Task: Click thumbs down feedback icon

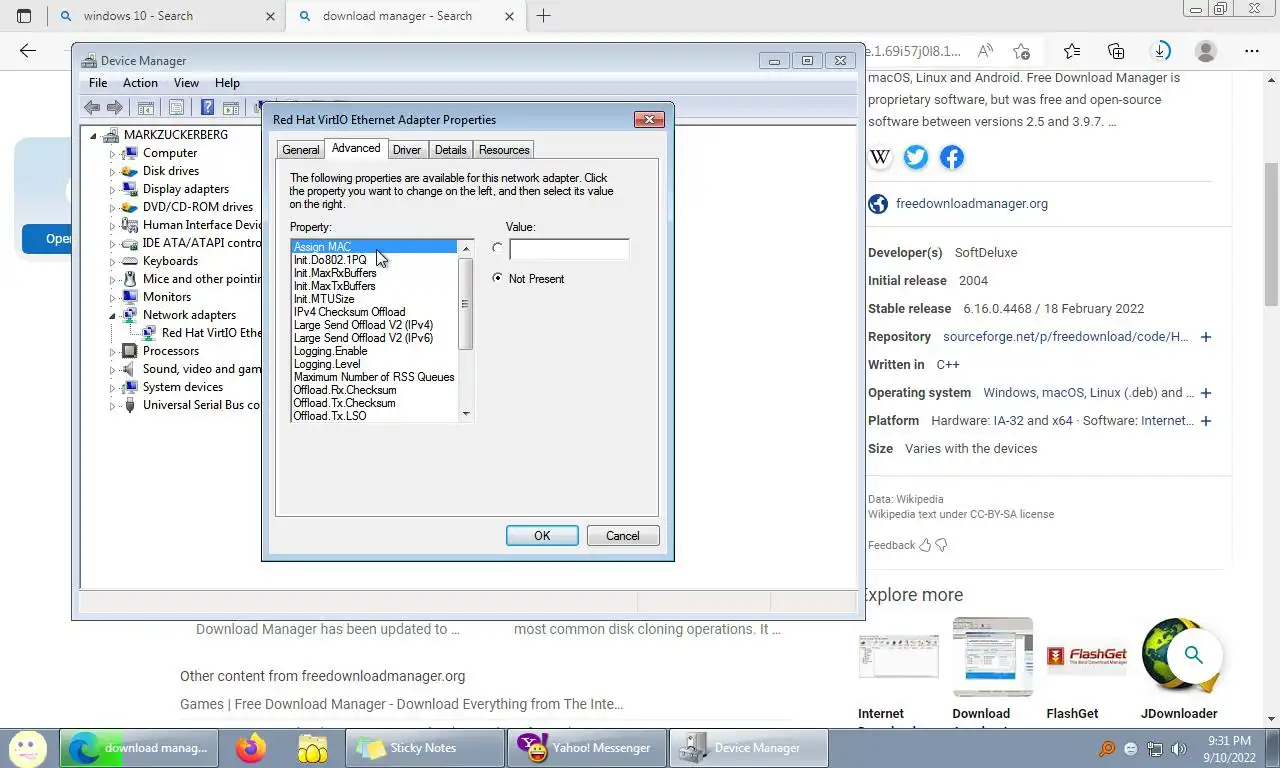Action: click(941, 545)
